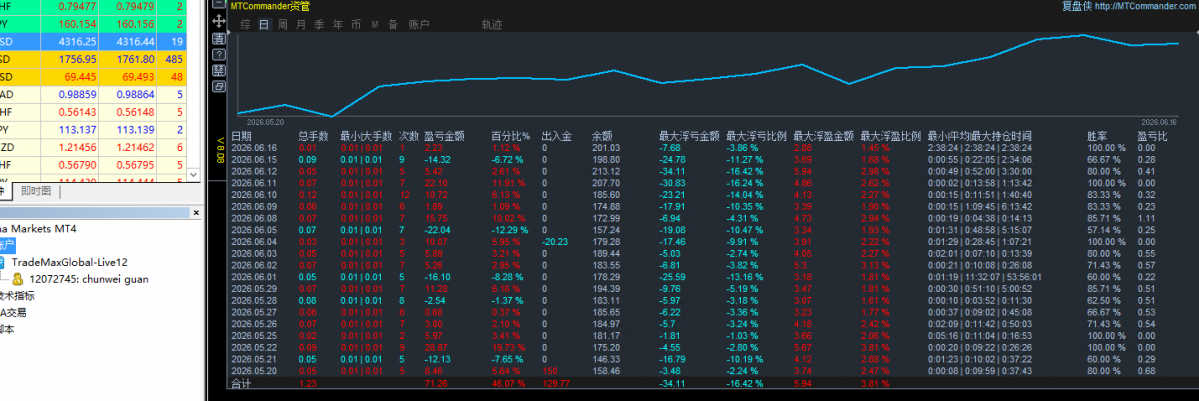Click the overlapping windows icon
1199x401 pixels.
pyautogui.click(x=219, y=86)
